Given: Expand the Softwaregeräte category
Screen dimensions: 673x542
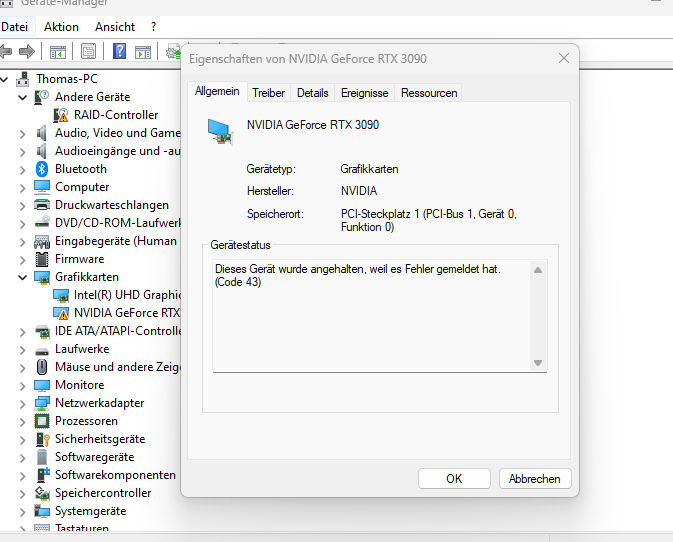Looking at the screenshot, I should click(x=23, y=458).
